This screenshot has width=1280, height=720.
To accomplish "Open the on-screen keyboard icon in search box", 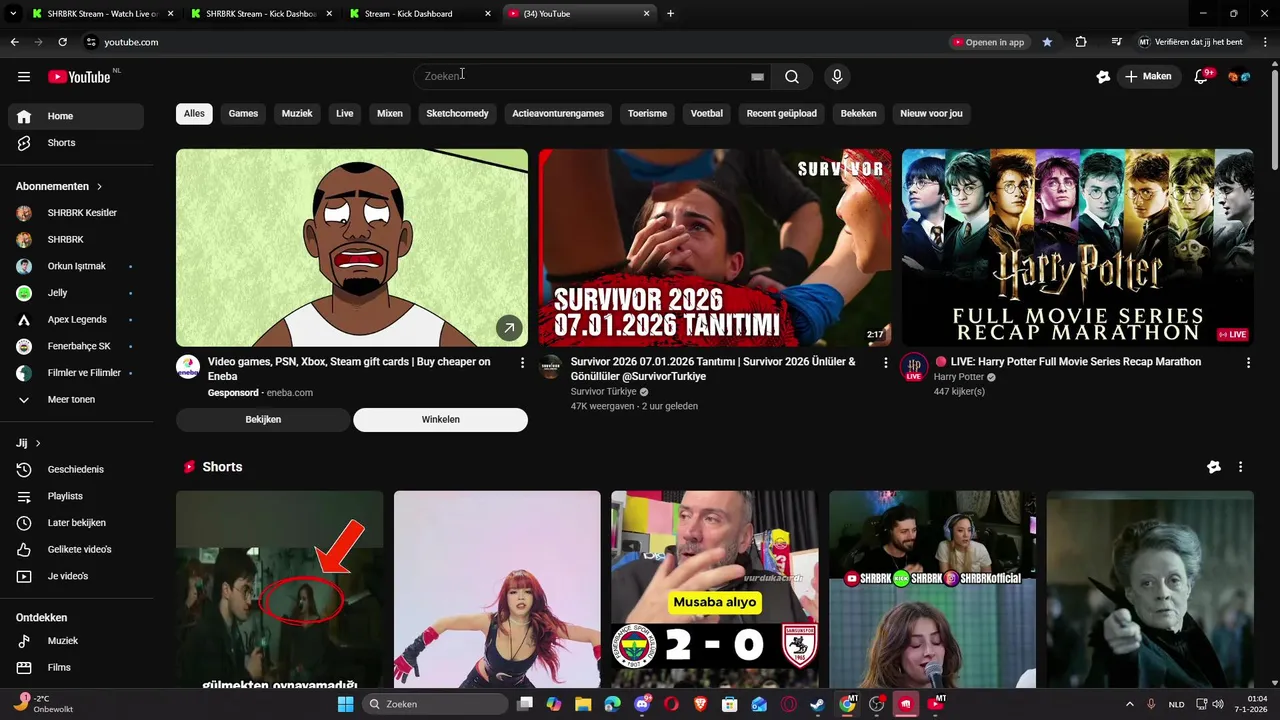I will [757, 77].
